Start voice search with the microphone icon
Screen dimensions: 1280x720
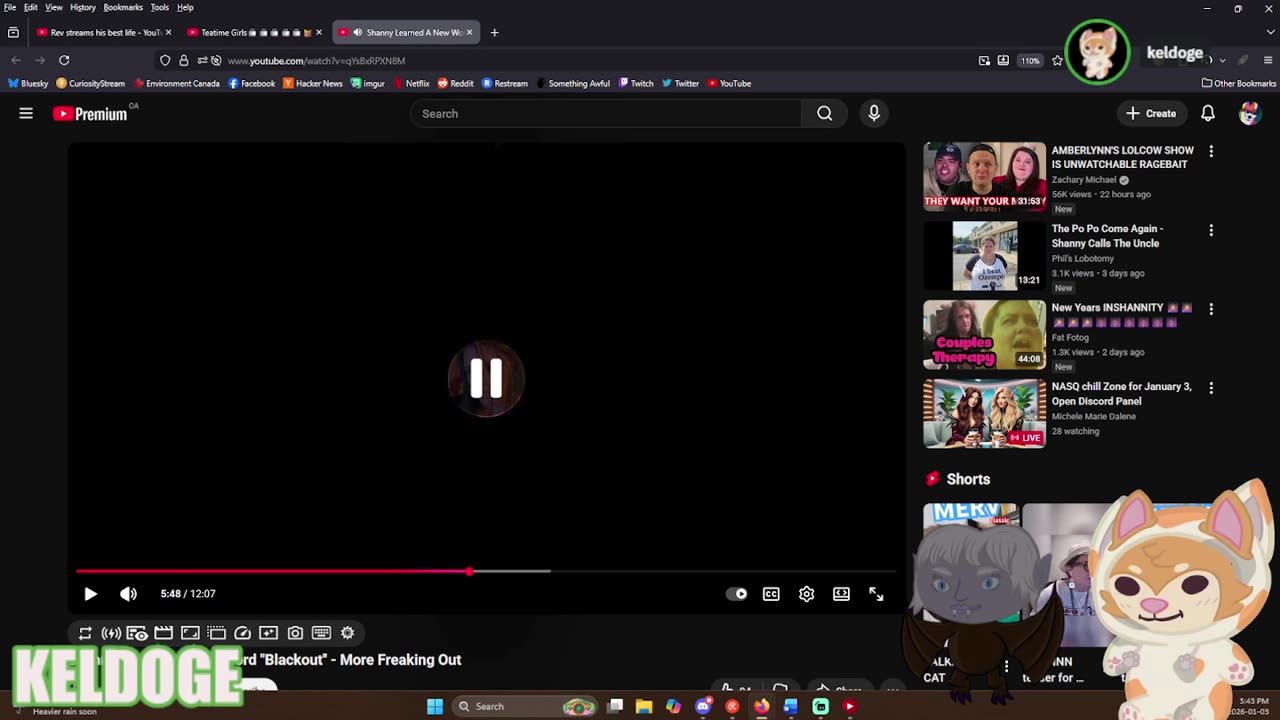(x=874, y=114)
